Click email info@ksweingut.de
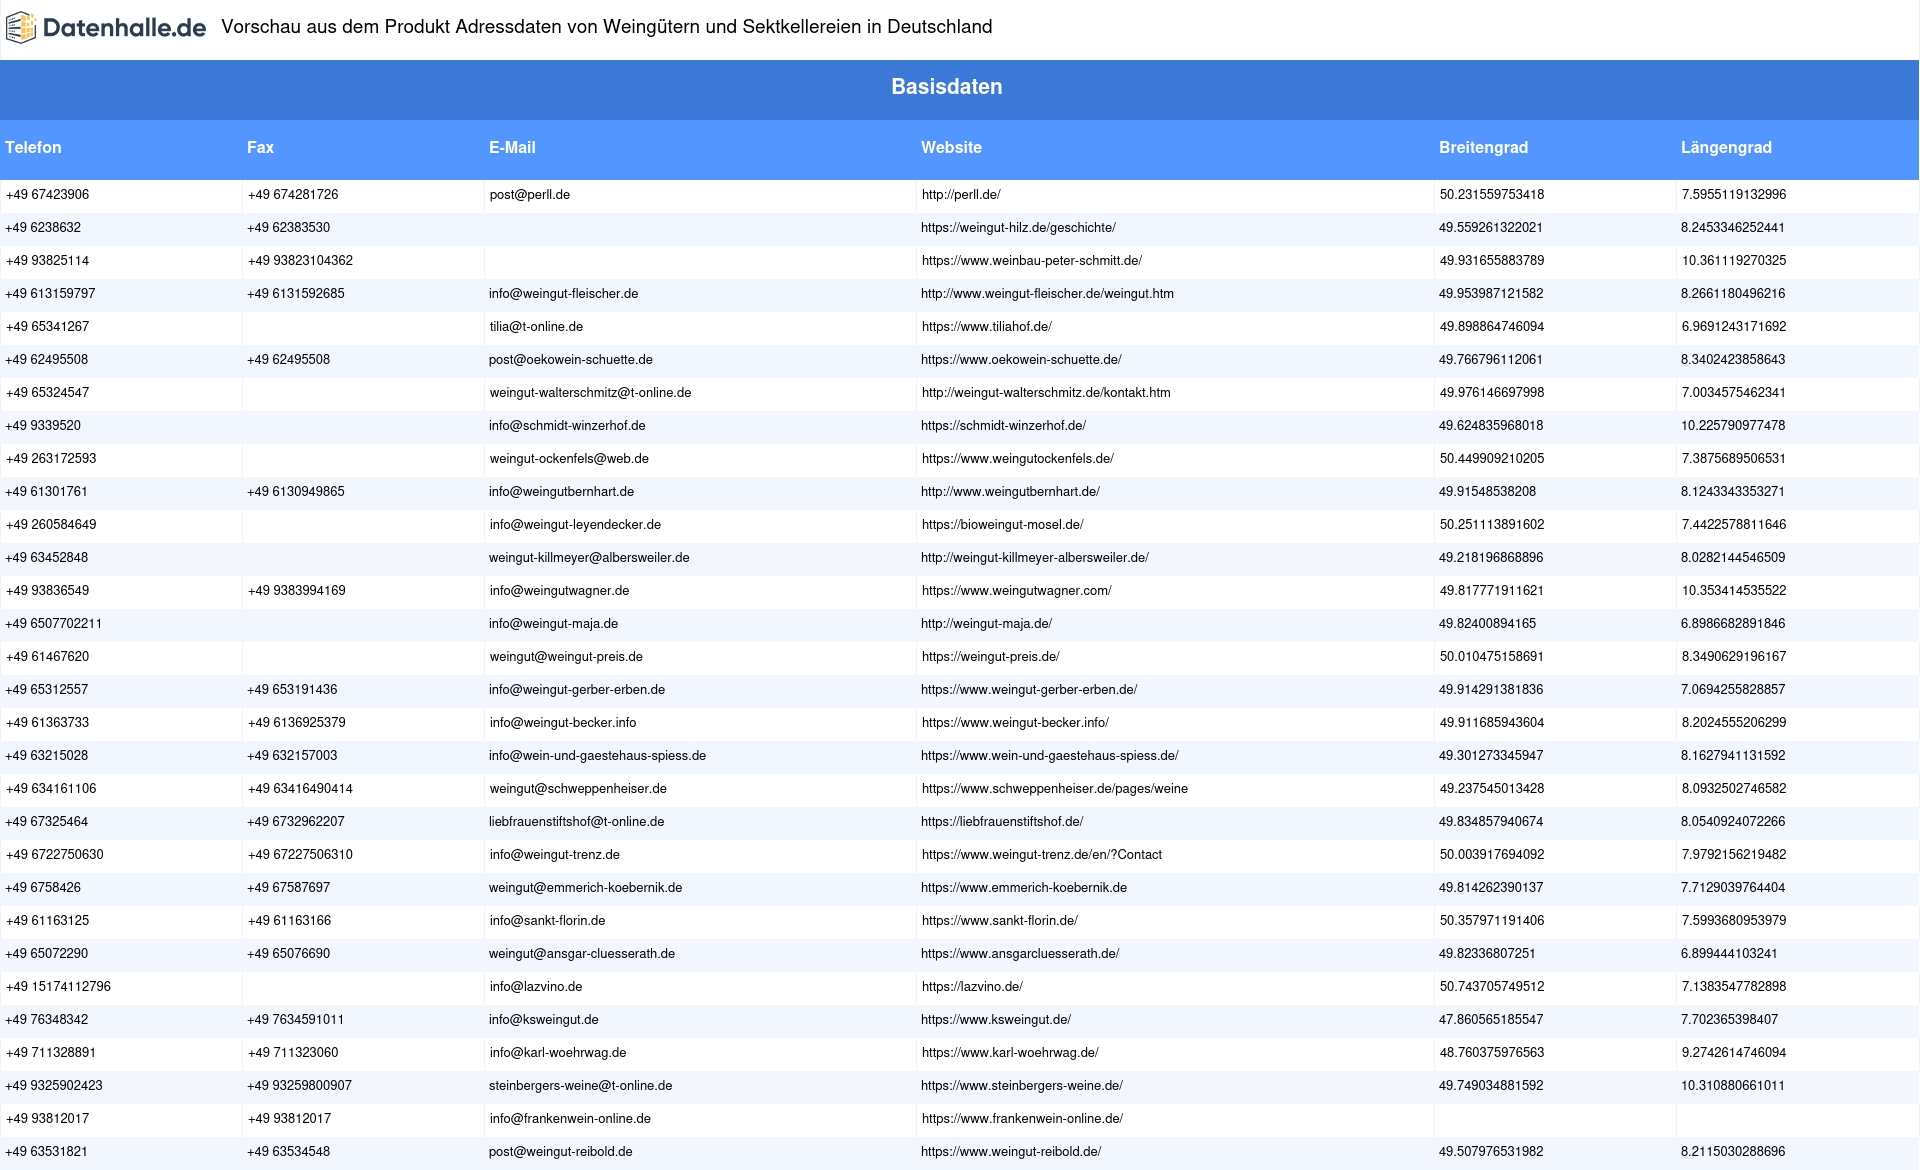1920x1170 pixels. tap(544, 1020)
